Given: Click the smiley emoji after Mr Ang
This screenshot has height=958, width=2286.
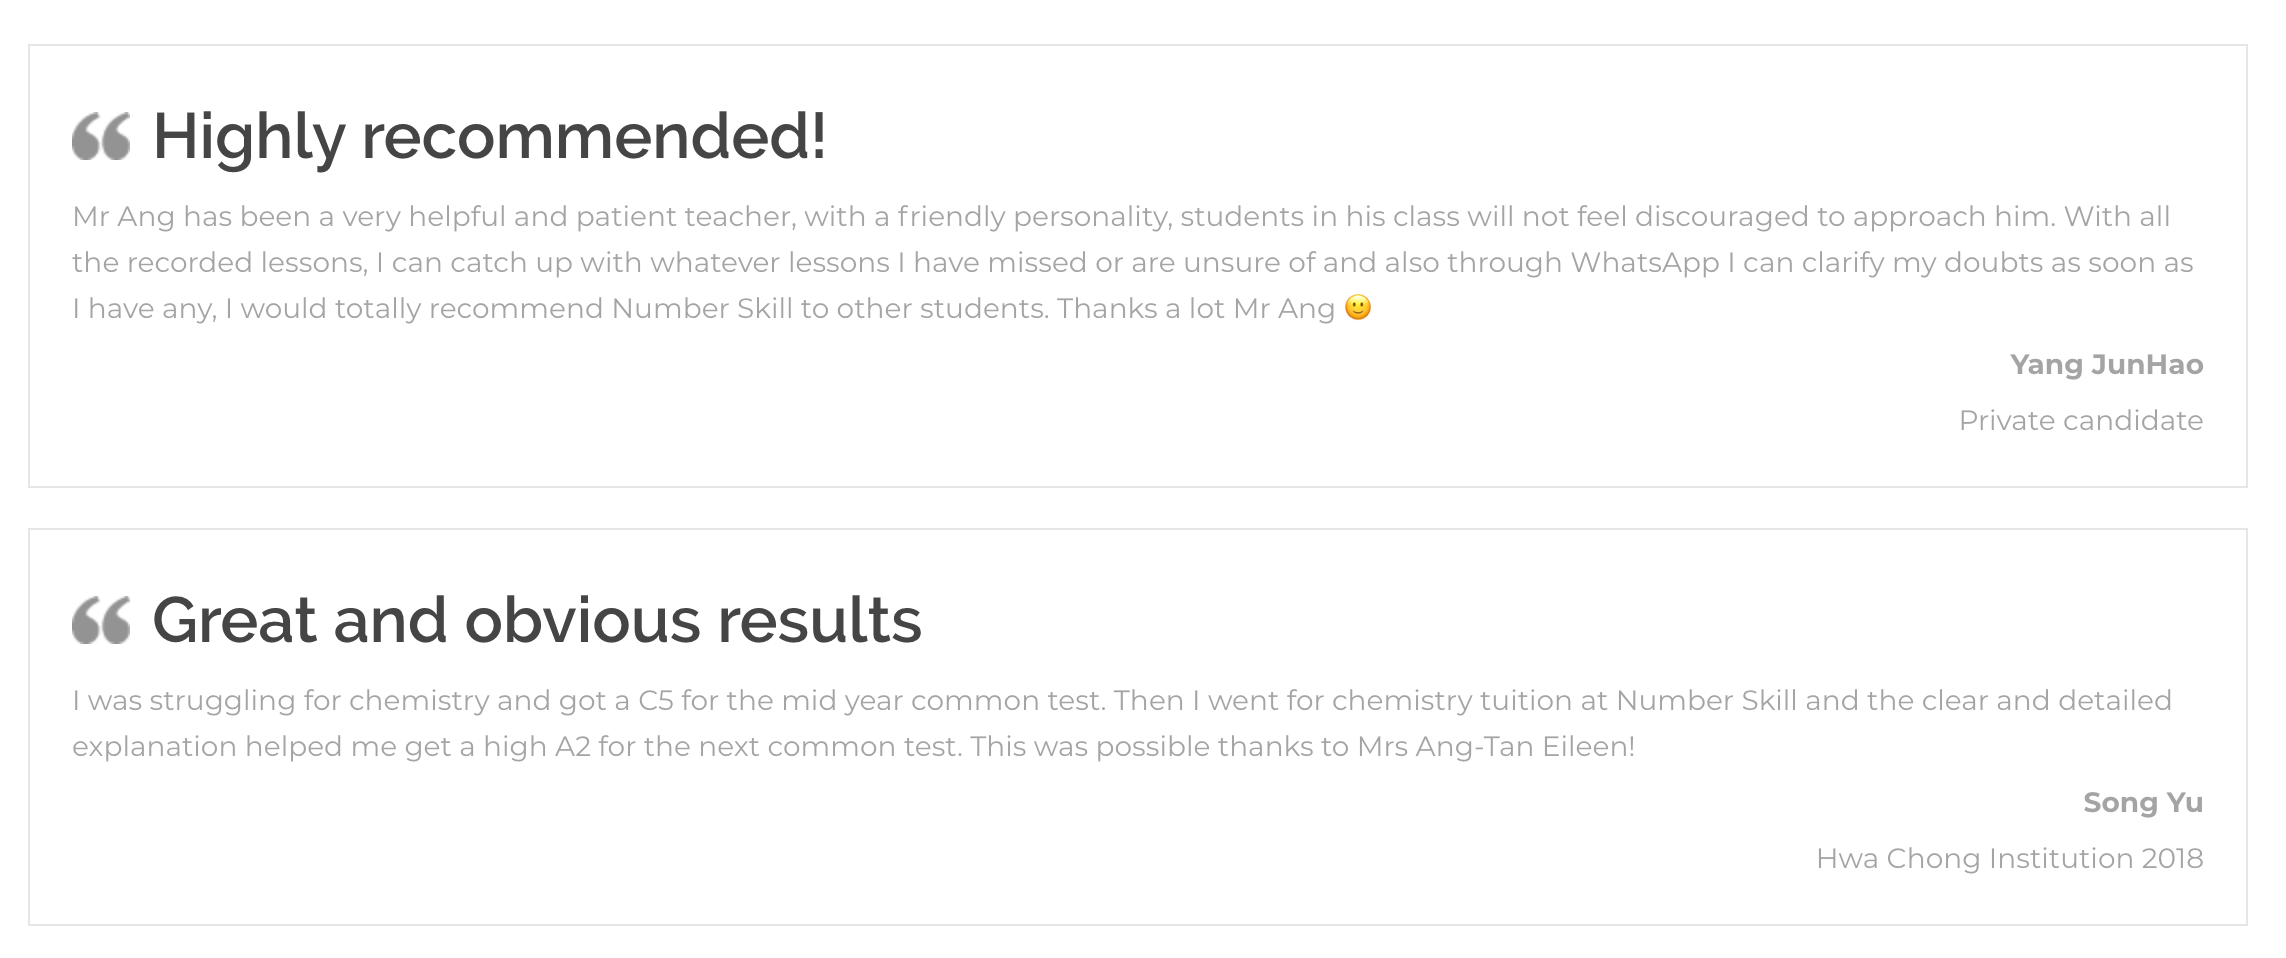Looking at the screenshot, I should click(x=1358, y=308).
